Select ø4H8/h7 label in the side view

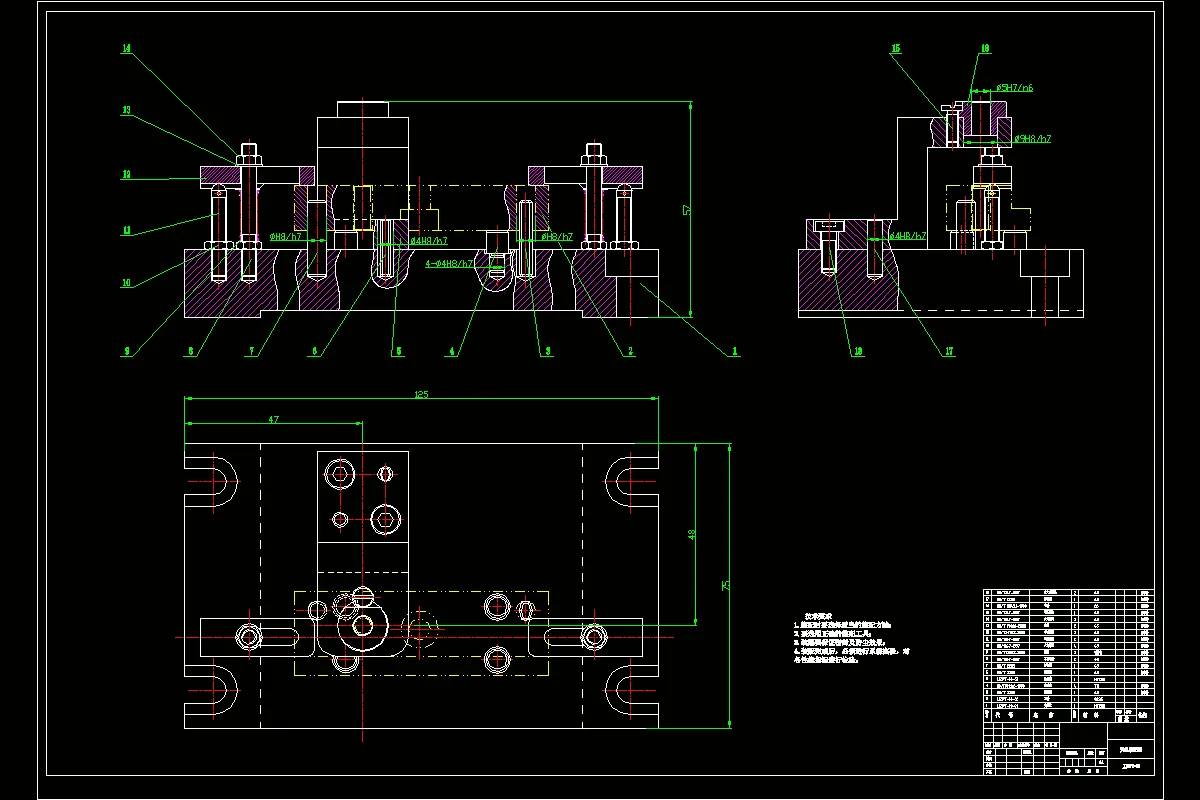tap(909, 236)
